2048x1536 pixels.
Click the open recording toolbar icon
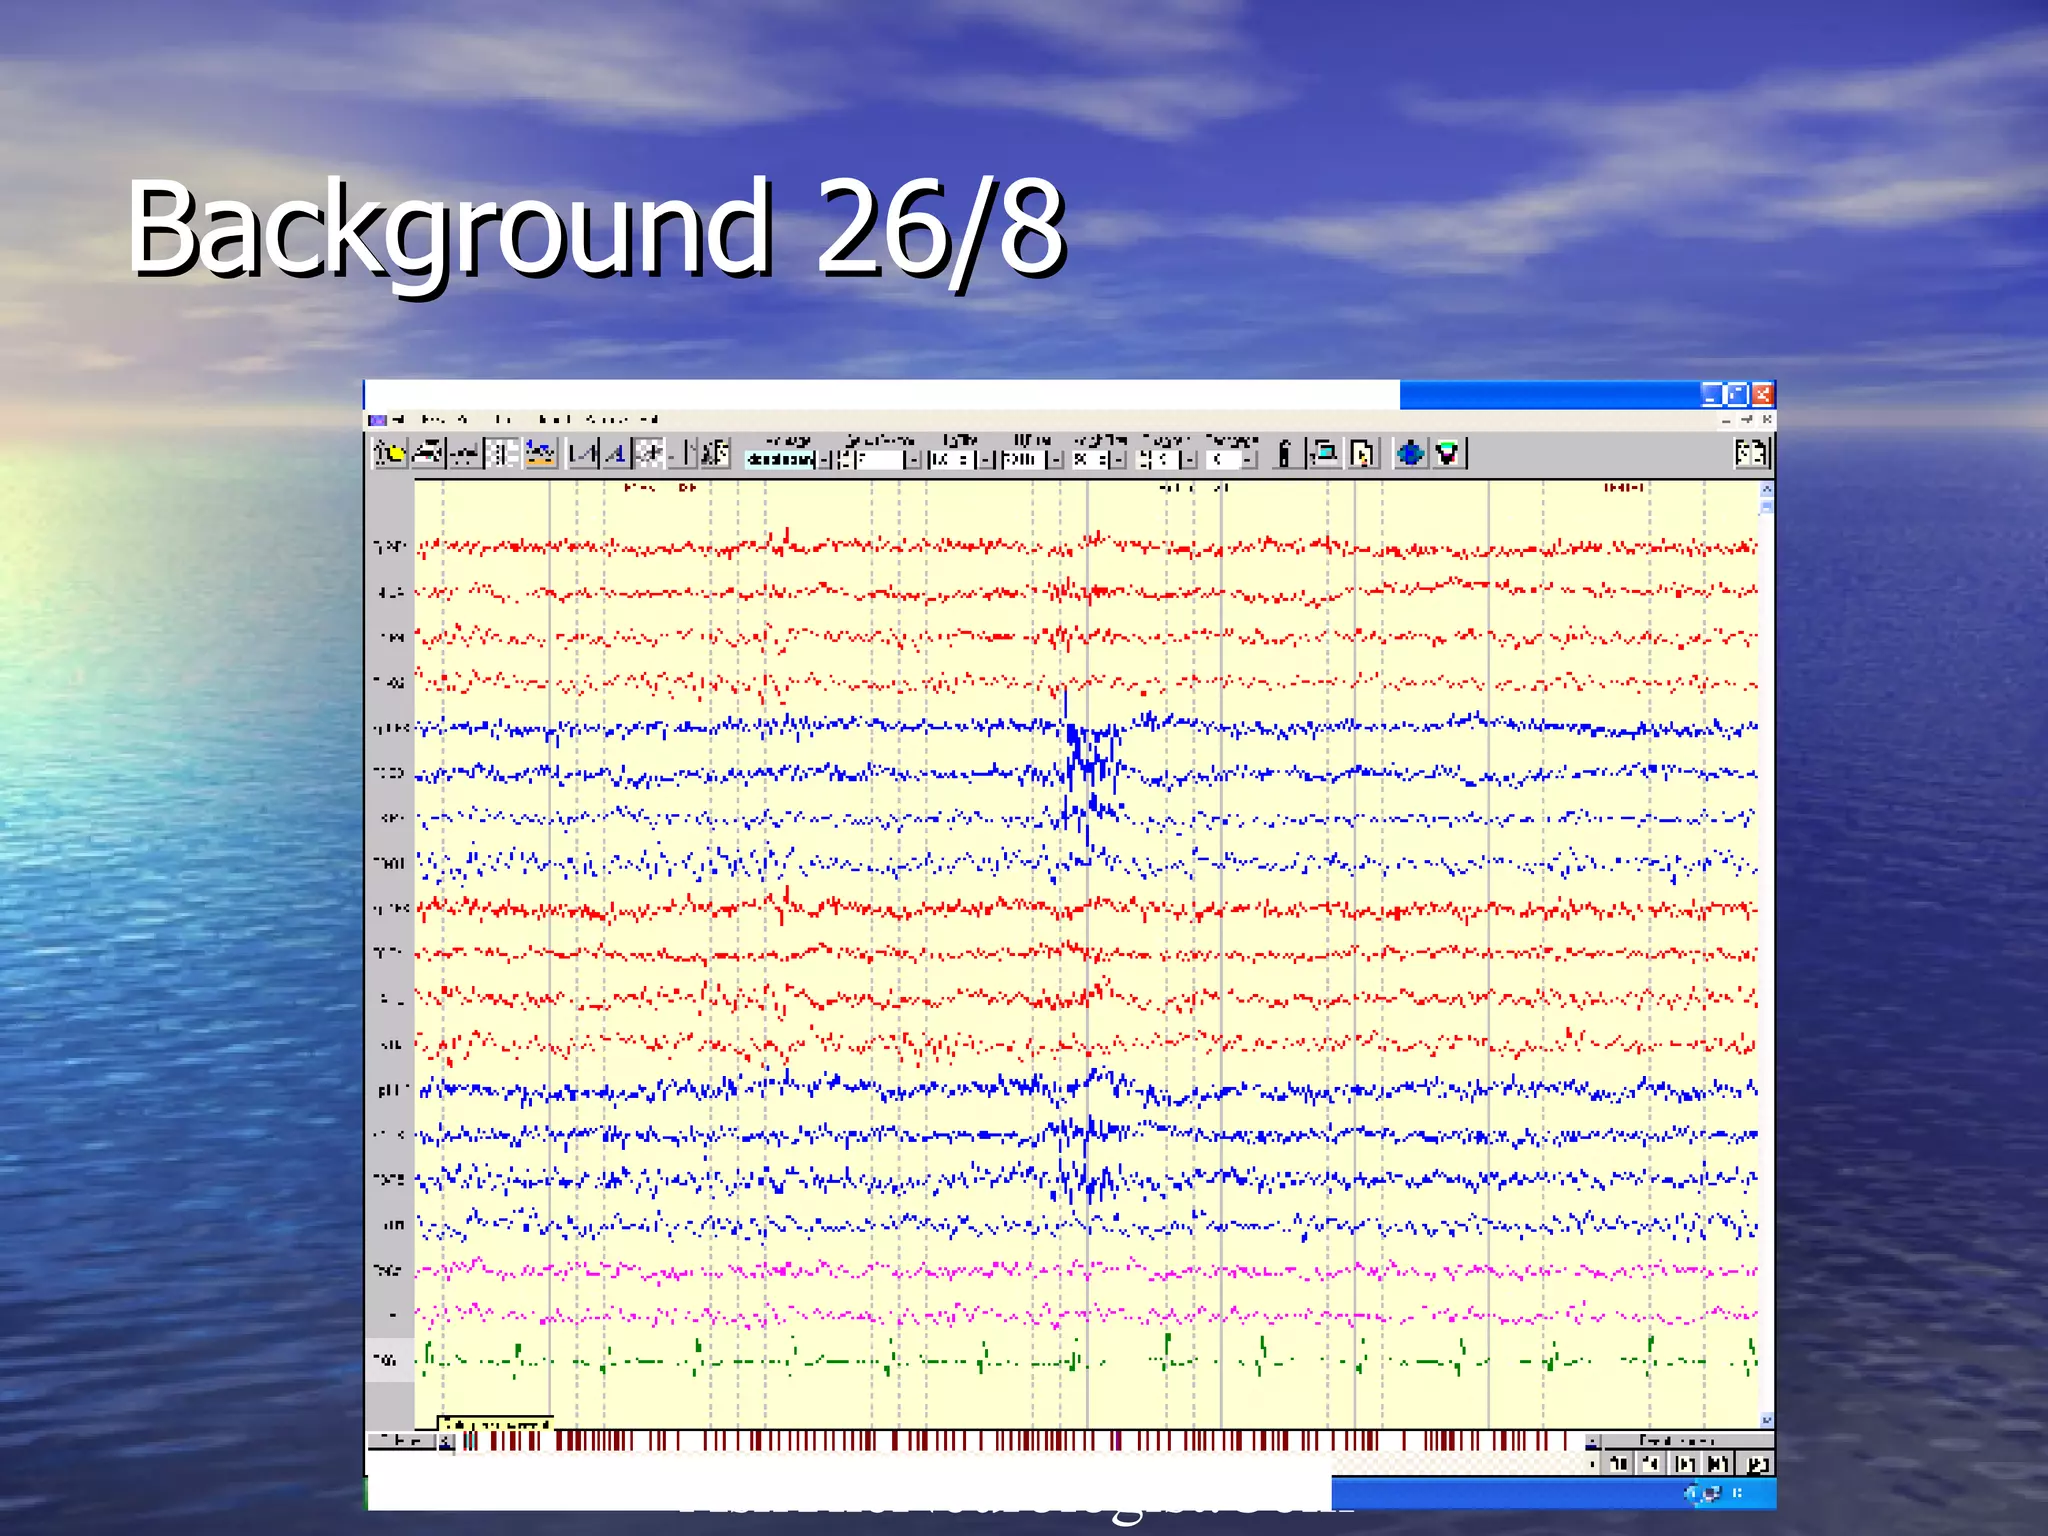389,454
